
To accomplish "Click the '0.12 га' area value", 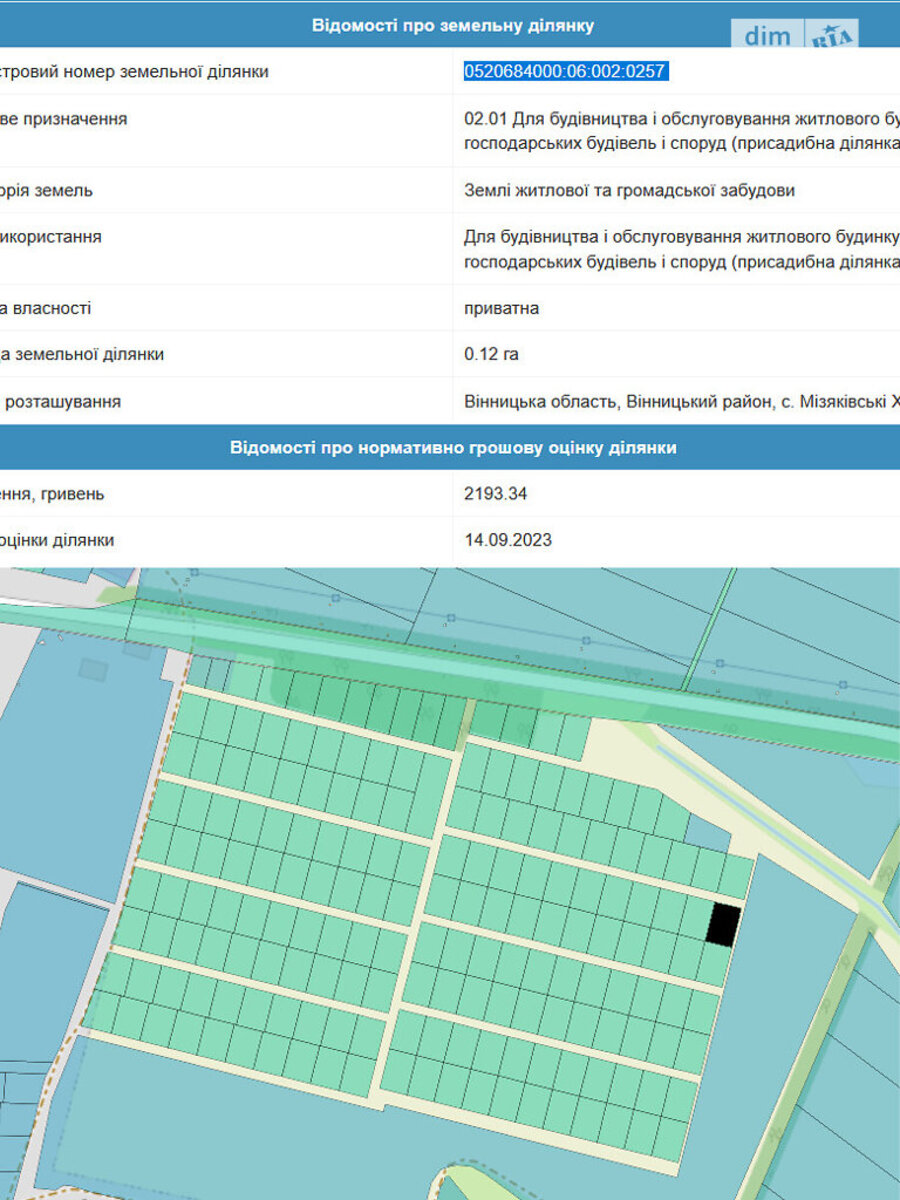I will [492, 354].
